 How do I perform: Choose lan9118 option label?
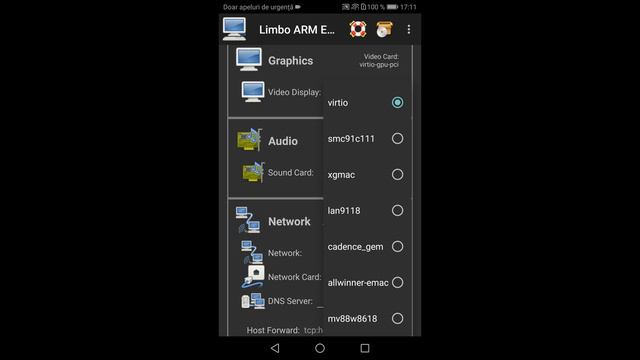pyautogui.click(x=344, y=211)
